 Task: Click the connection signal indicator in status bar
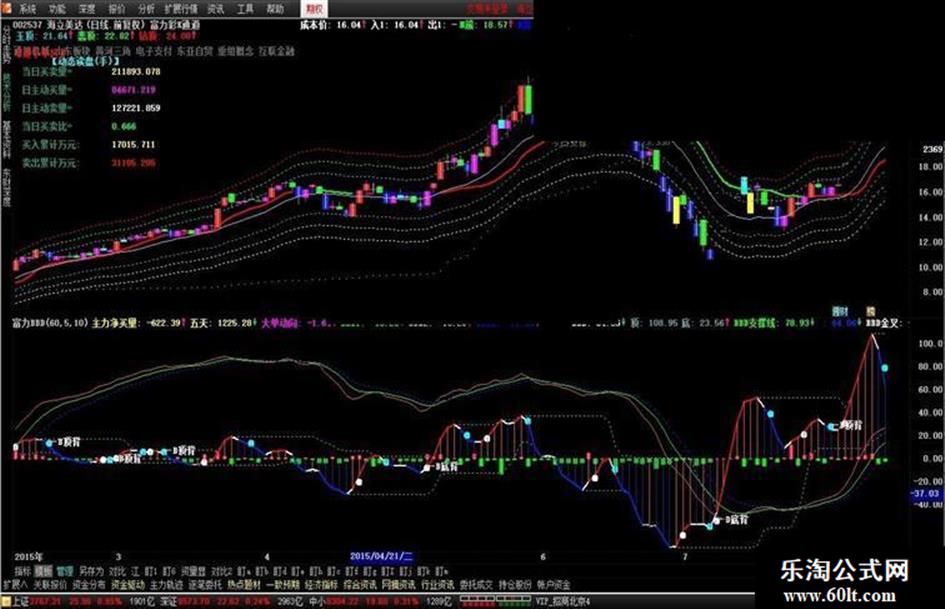point(494,601)
